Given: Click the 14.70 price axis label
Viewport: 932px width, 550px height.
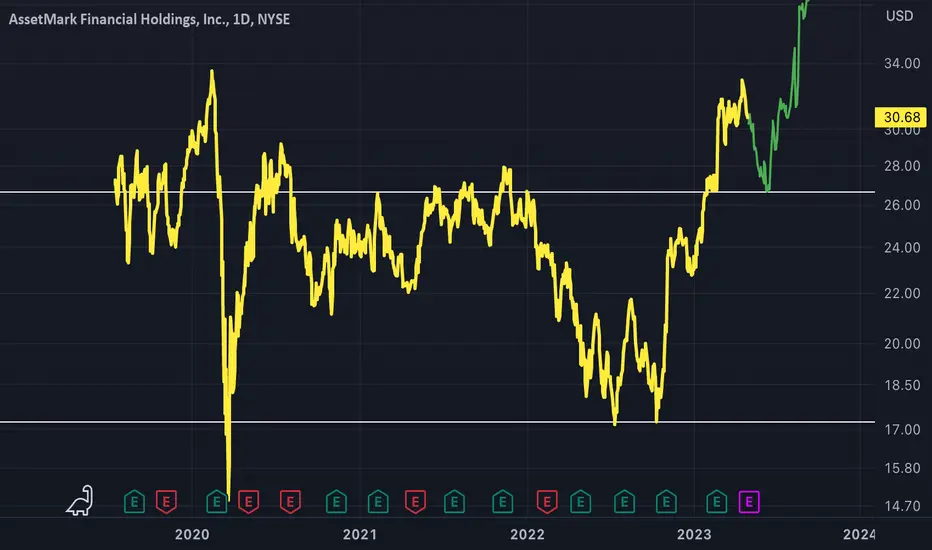Looking at the screenshot, I should [902, 506].
